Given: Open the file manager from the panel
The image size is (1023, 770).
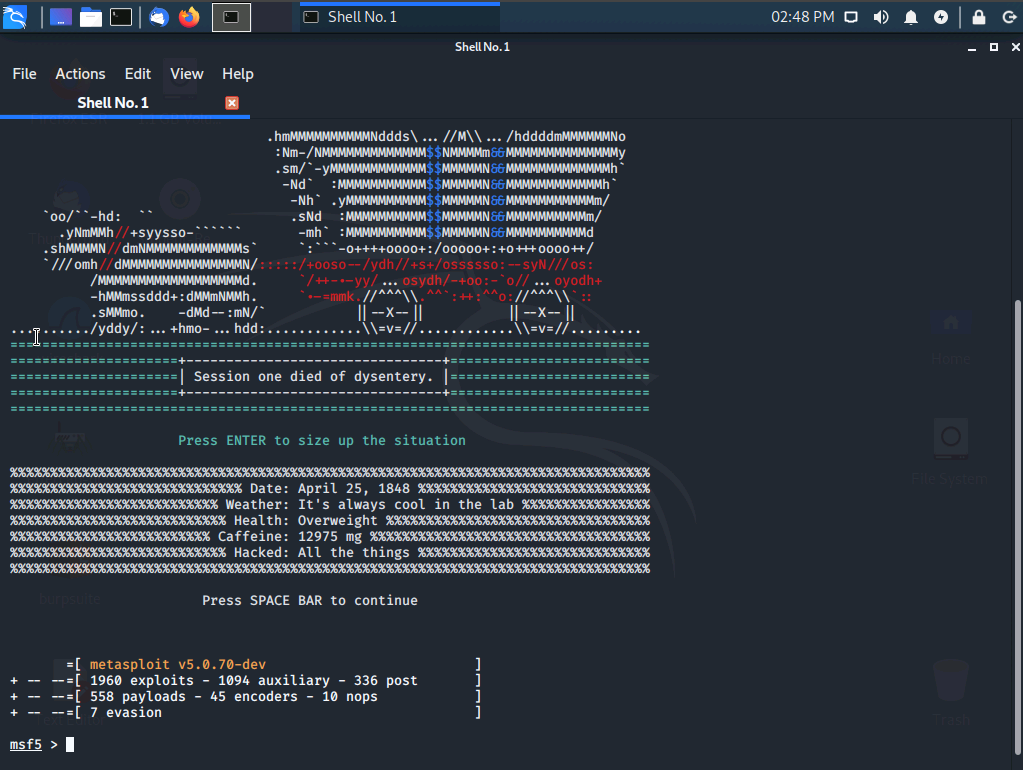Looking at the screenshot, I should [x=91, y=17].
